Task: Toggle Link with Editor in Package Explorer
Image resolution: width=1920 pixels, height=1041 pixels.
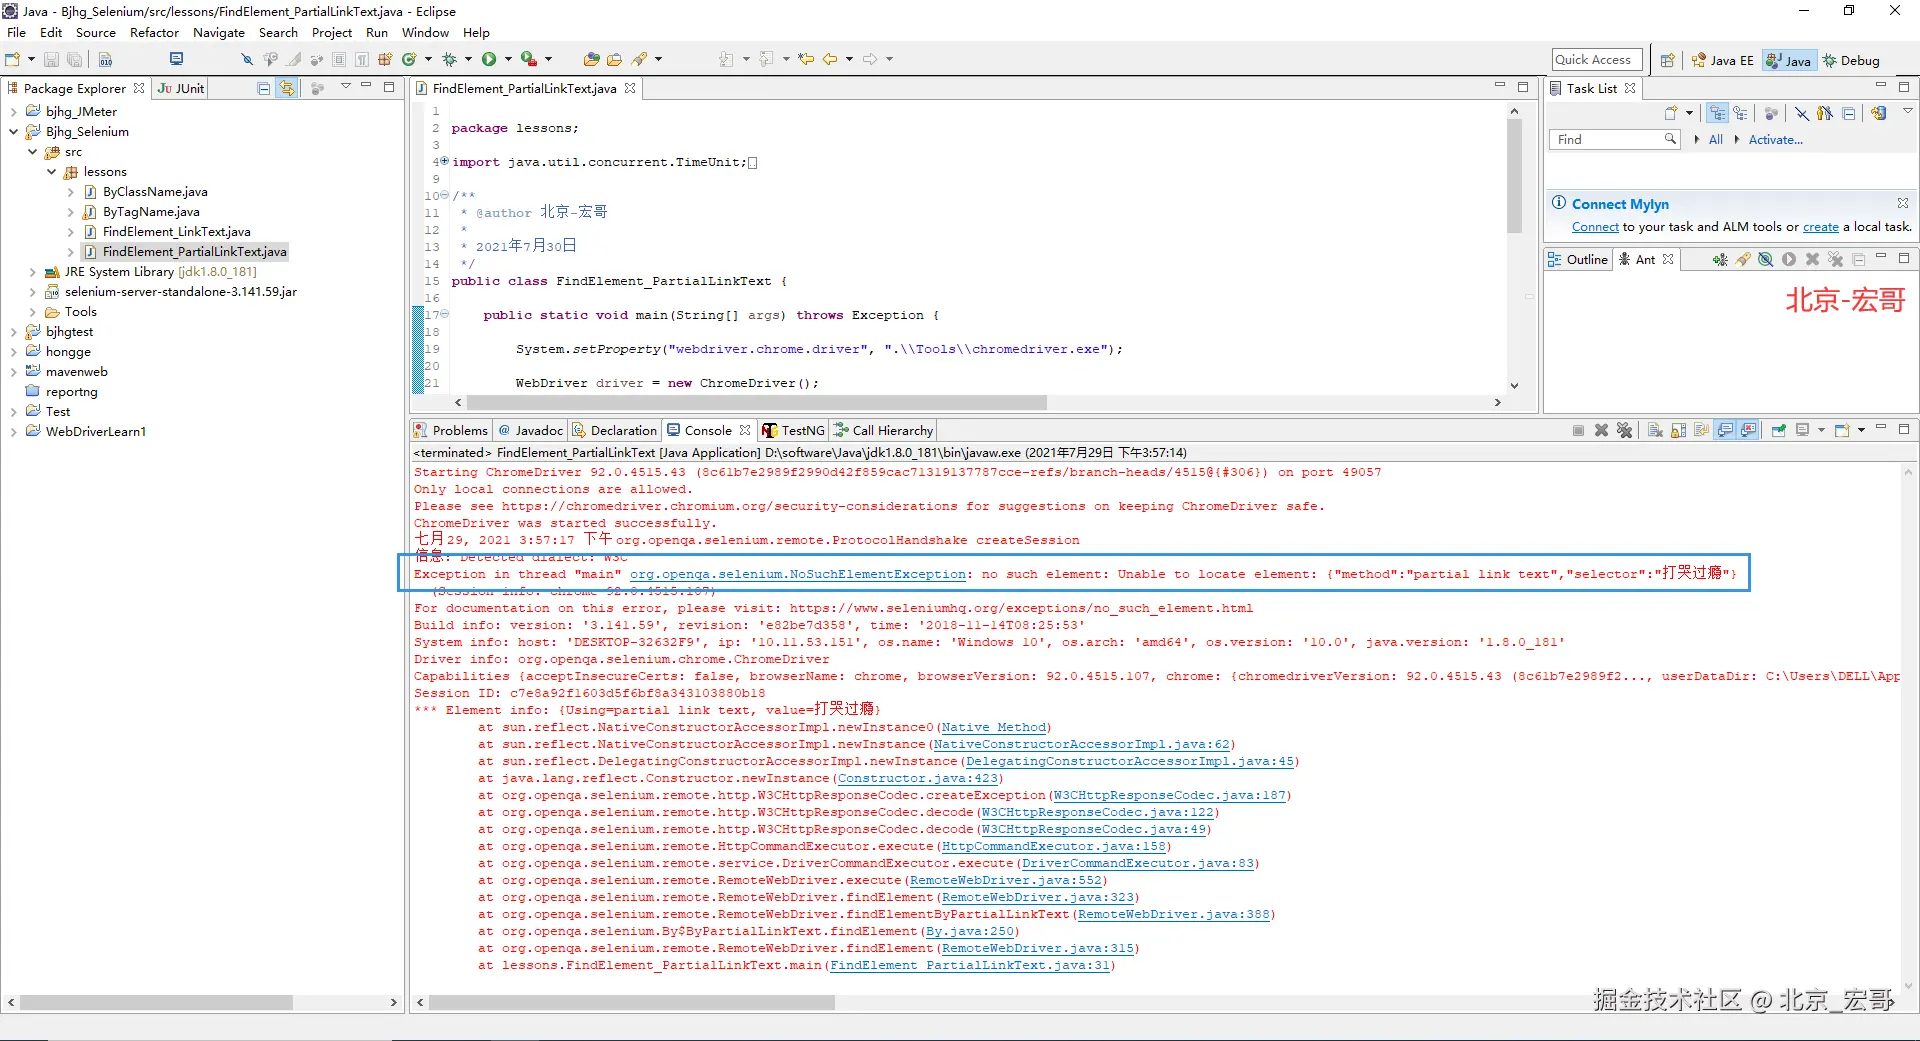Action: click(287, 88)
